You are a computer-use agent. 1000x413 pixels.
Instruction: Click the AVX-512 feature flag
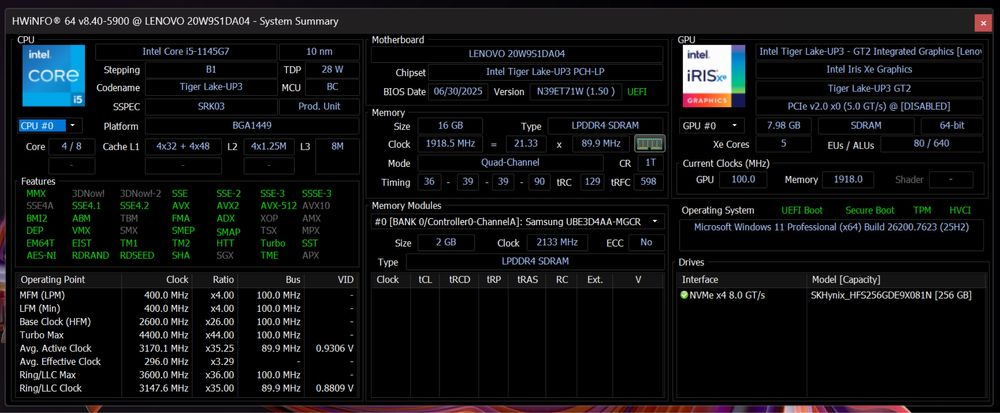279,206
